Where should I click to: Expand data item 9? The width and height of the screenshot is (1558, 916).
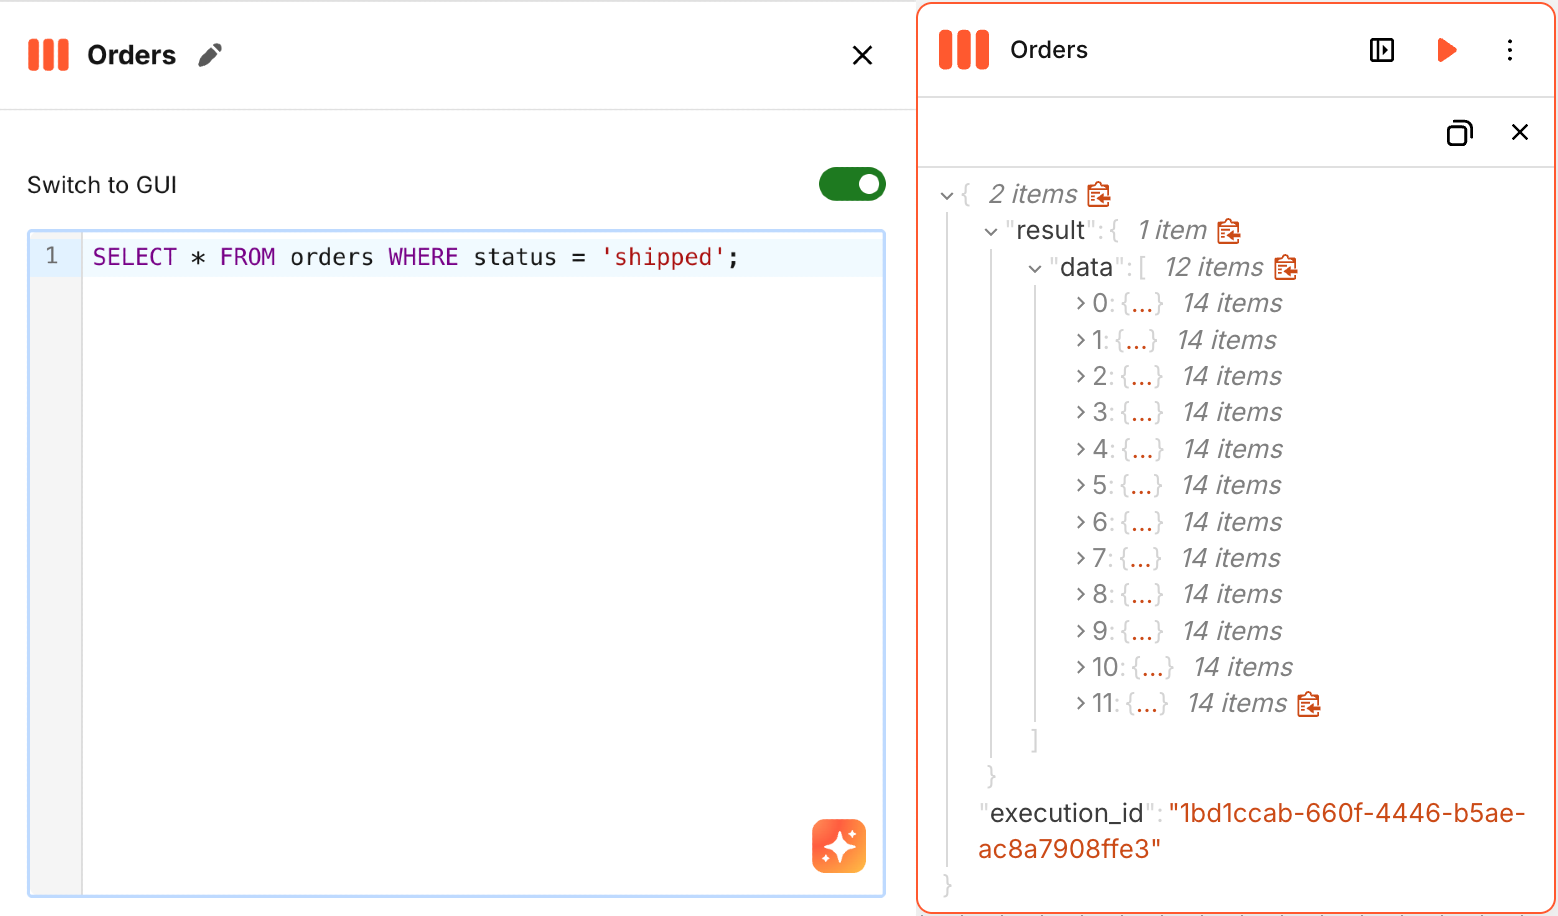click(x=1081, y=631)
